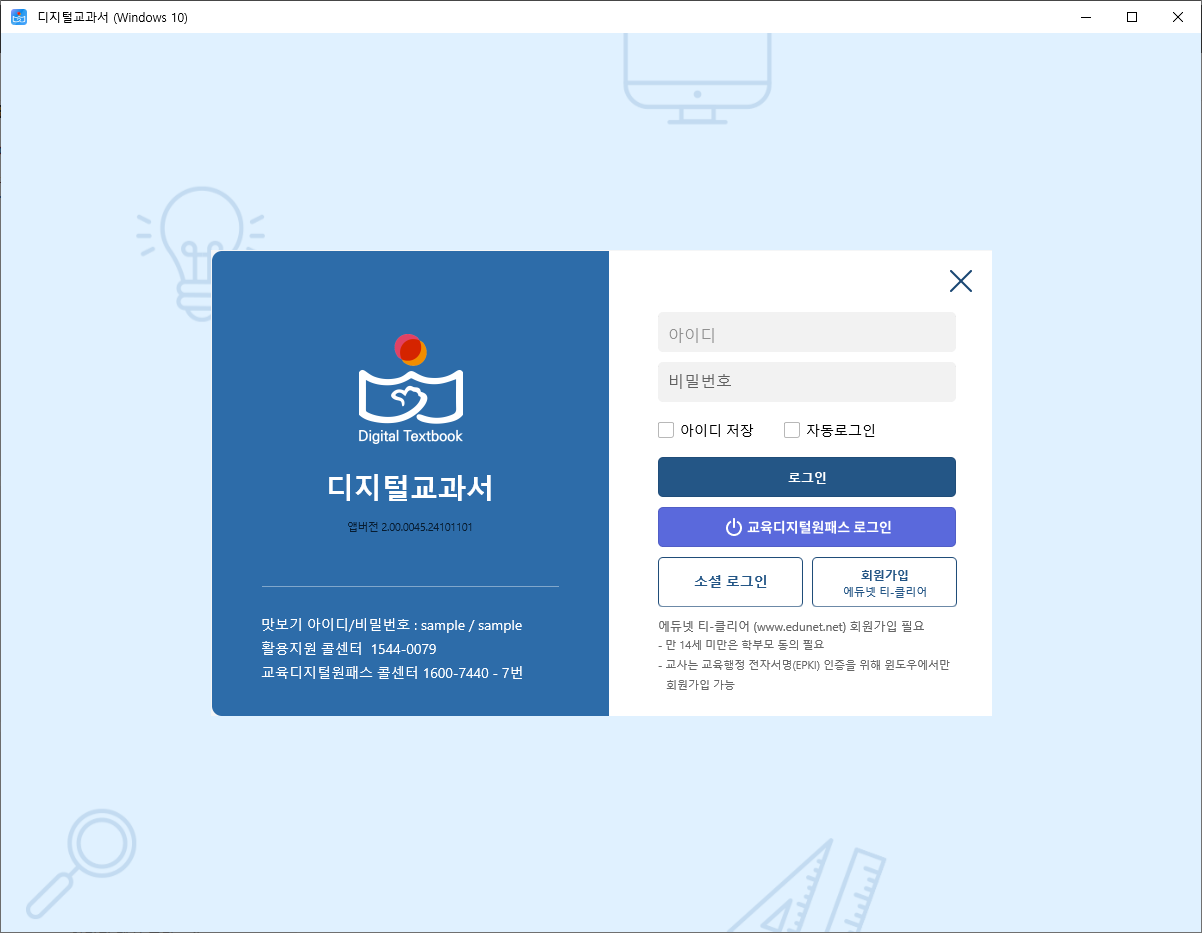This screenshot has width=1202, height=933.
Task: Close the 디지털교과서 window from the title bar
Action: click(x=1178, y=17)
